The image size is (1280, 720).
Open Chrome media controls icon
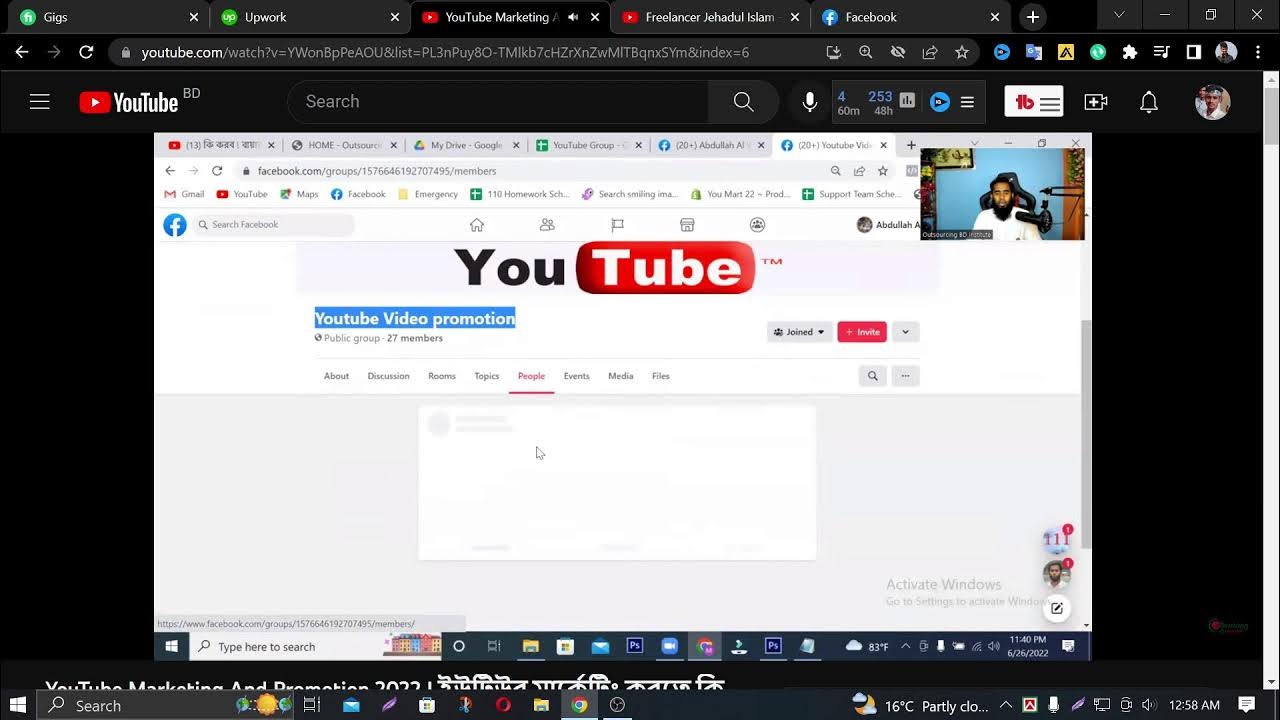point(1161,52)
